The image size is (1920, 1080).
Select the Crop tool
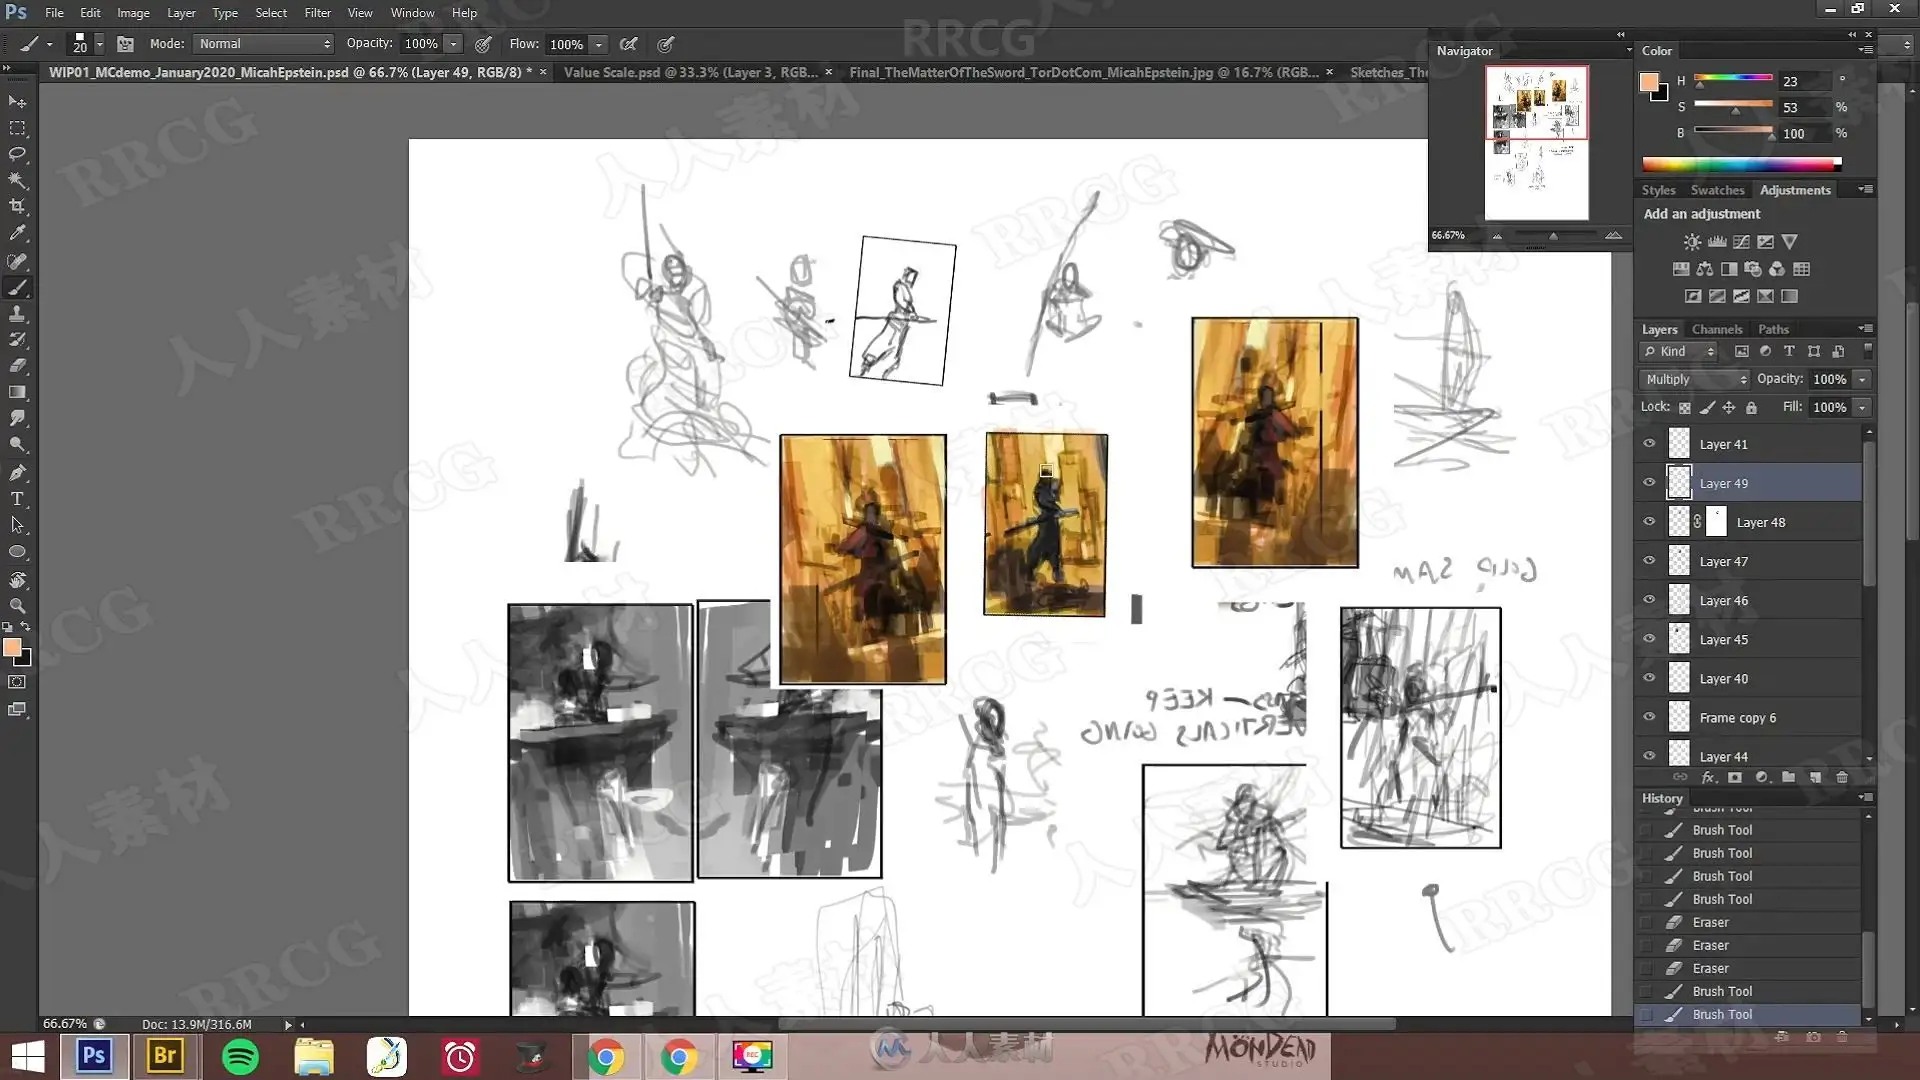click(x=17, y=206)
